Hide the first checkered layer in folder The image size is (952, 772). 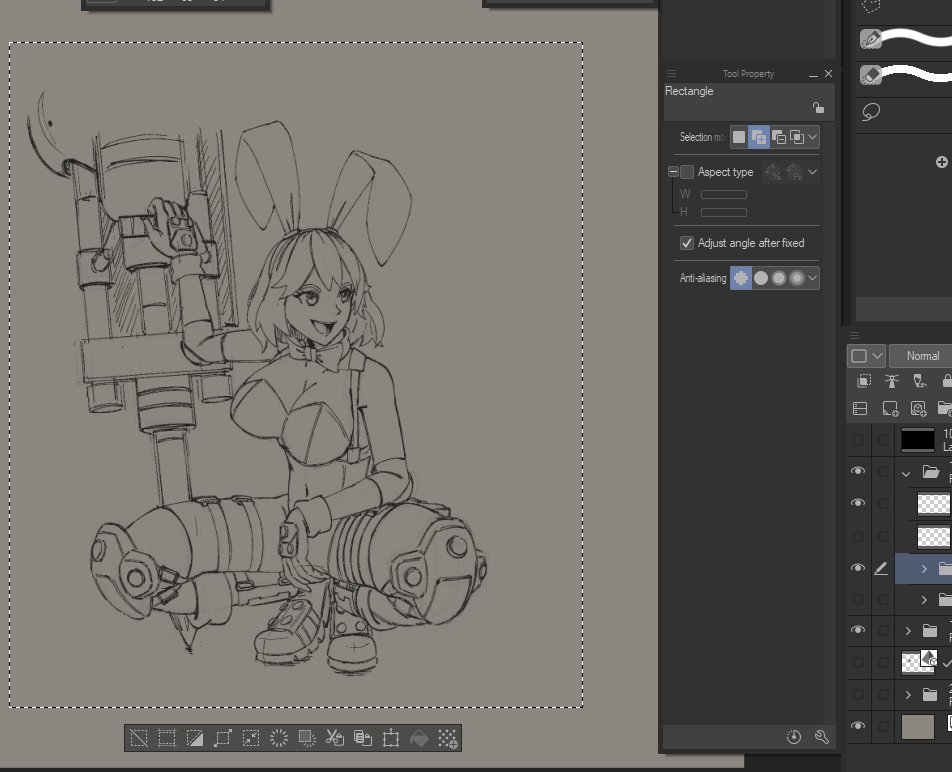click(x=858, y=503)
